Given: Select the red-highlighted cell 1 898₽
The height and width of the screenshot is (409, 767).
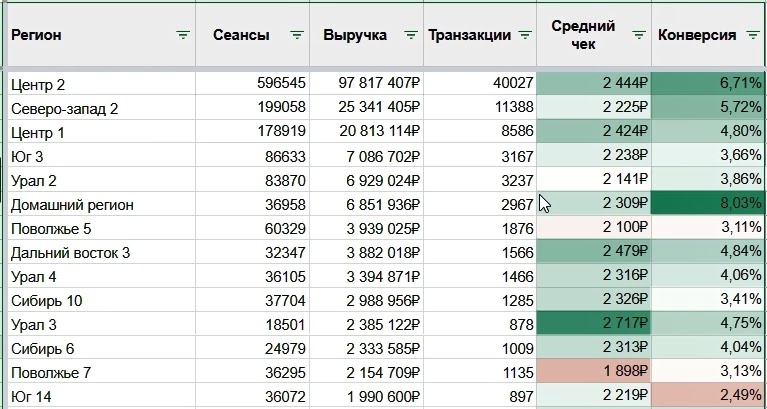Looking at the screenshot, I should [594, 372].
